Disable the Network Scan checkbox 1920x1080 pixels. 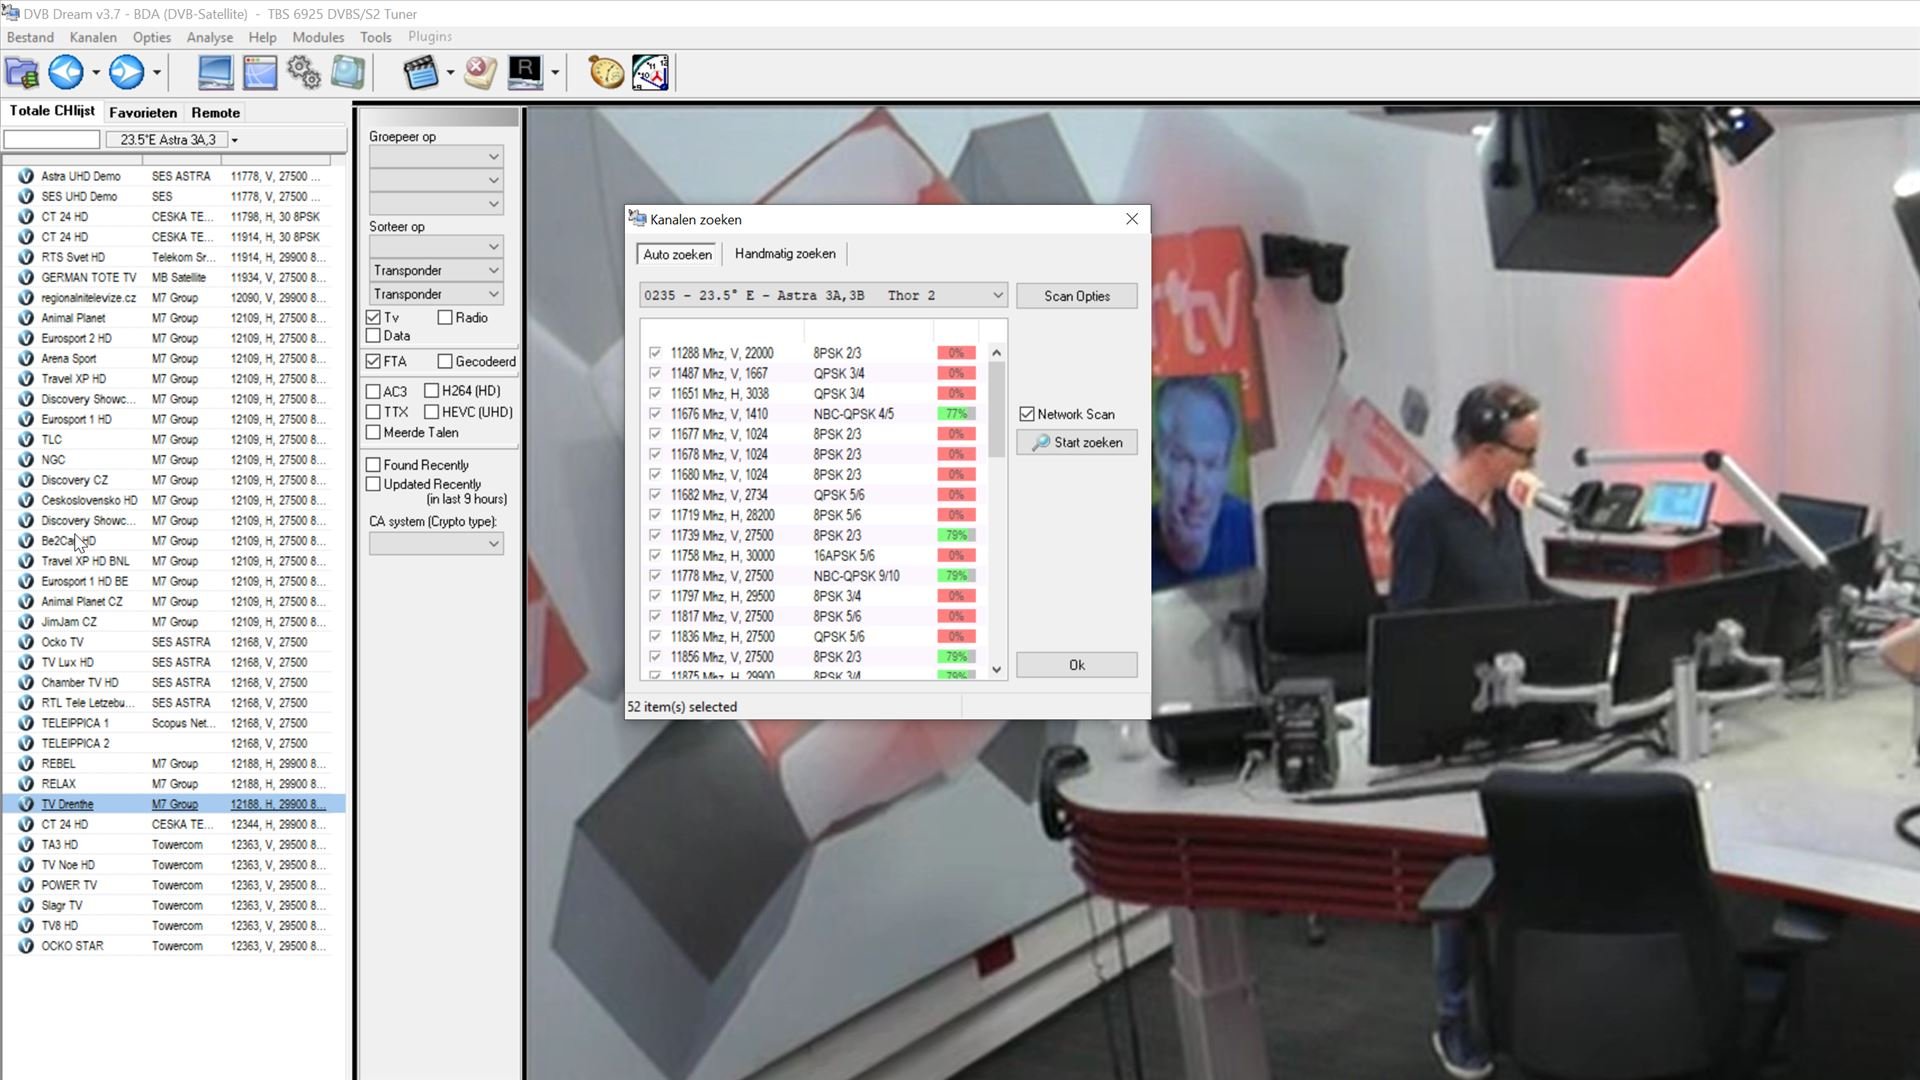point(1027,414)
